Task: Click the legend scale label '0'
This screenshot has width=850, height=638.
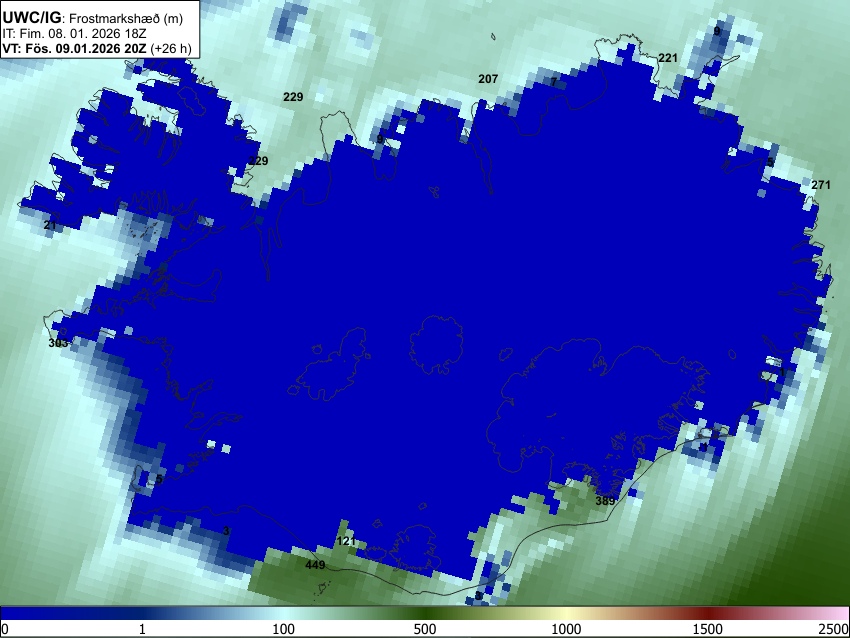Action: click(x=5, y=629)
